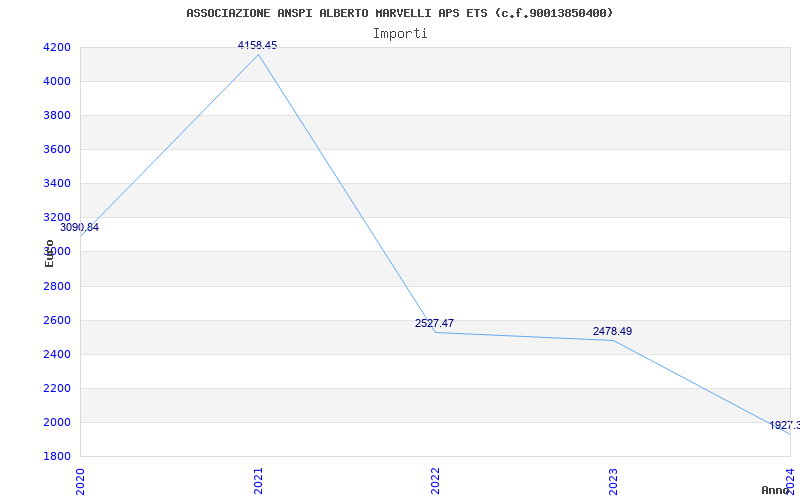Select the 3090.84 data label
This screenshot has height=500, width=800.
[80, 228]
